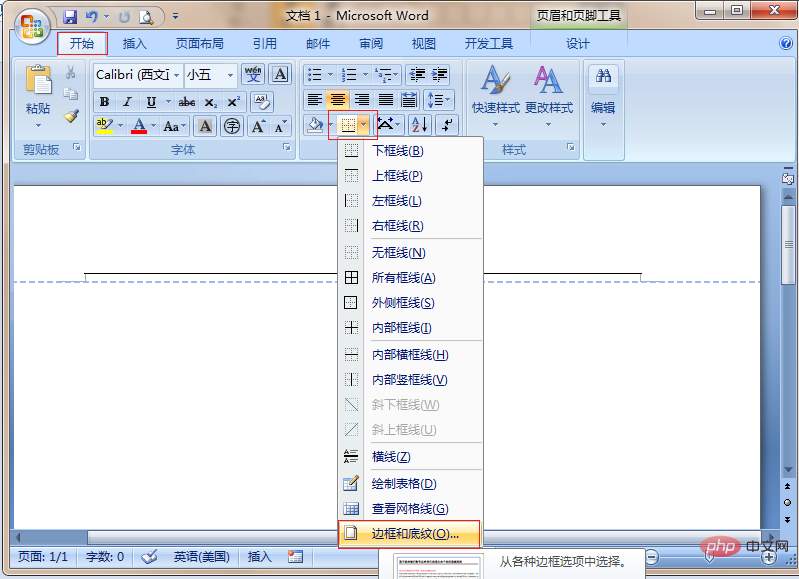Viewport: 799px width, 579px height.
Task: Click the Sort A-Z icon
Action: coord(418,125)
